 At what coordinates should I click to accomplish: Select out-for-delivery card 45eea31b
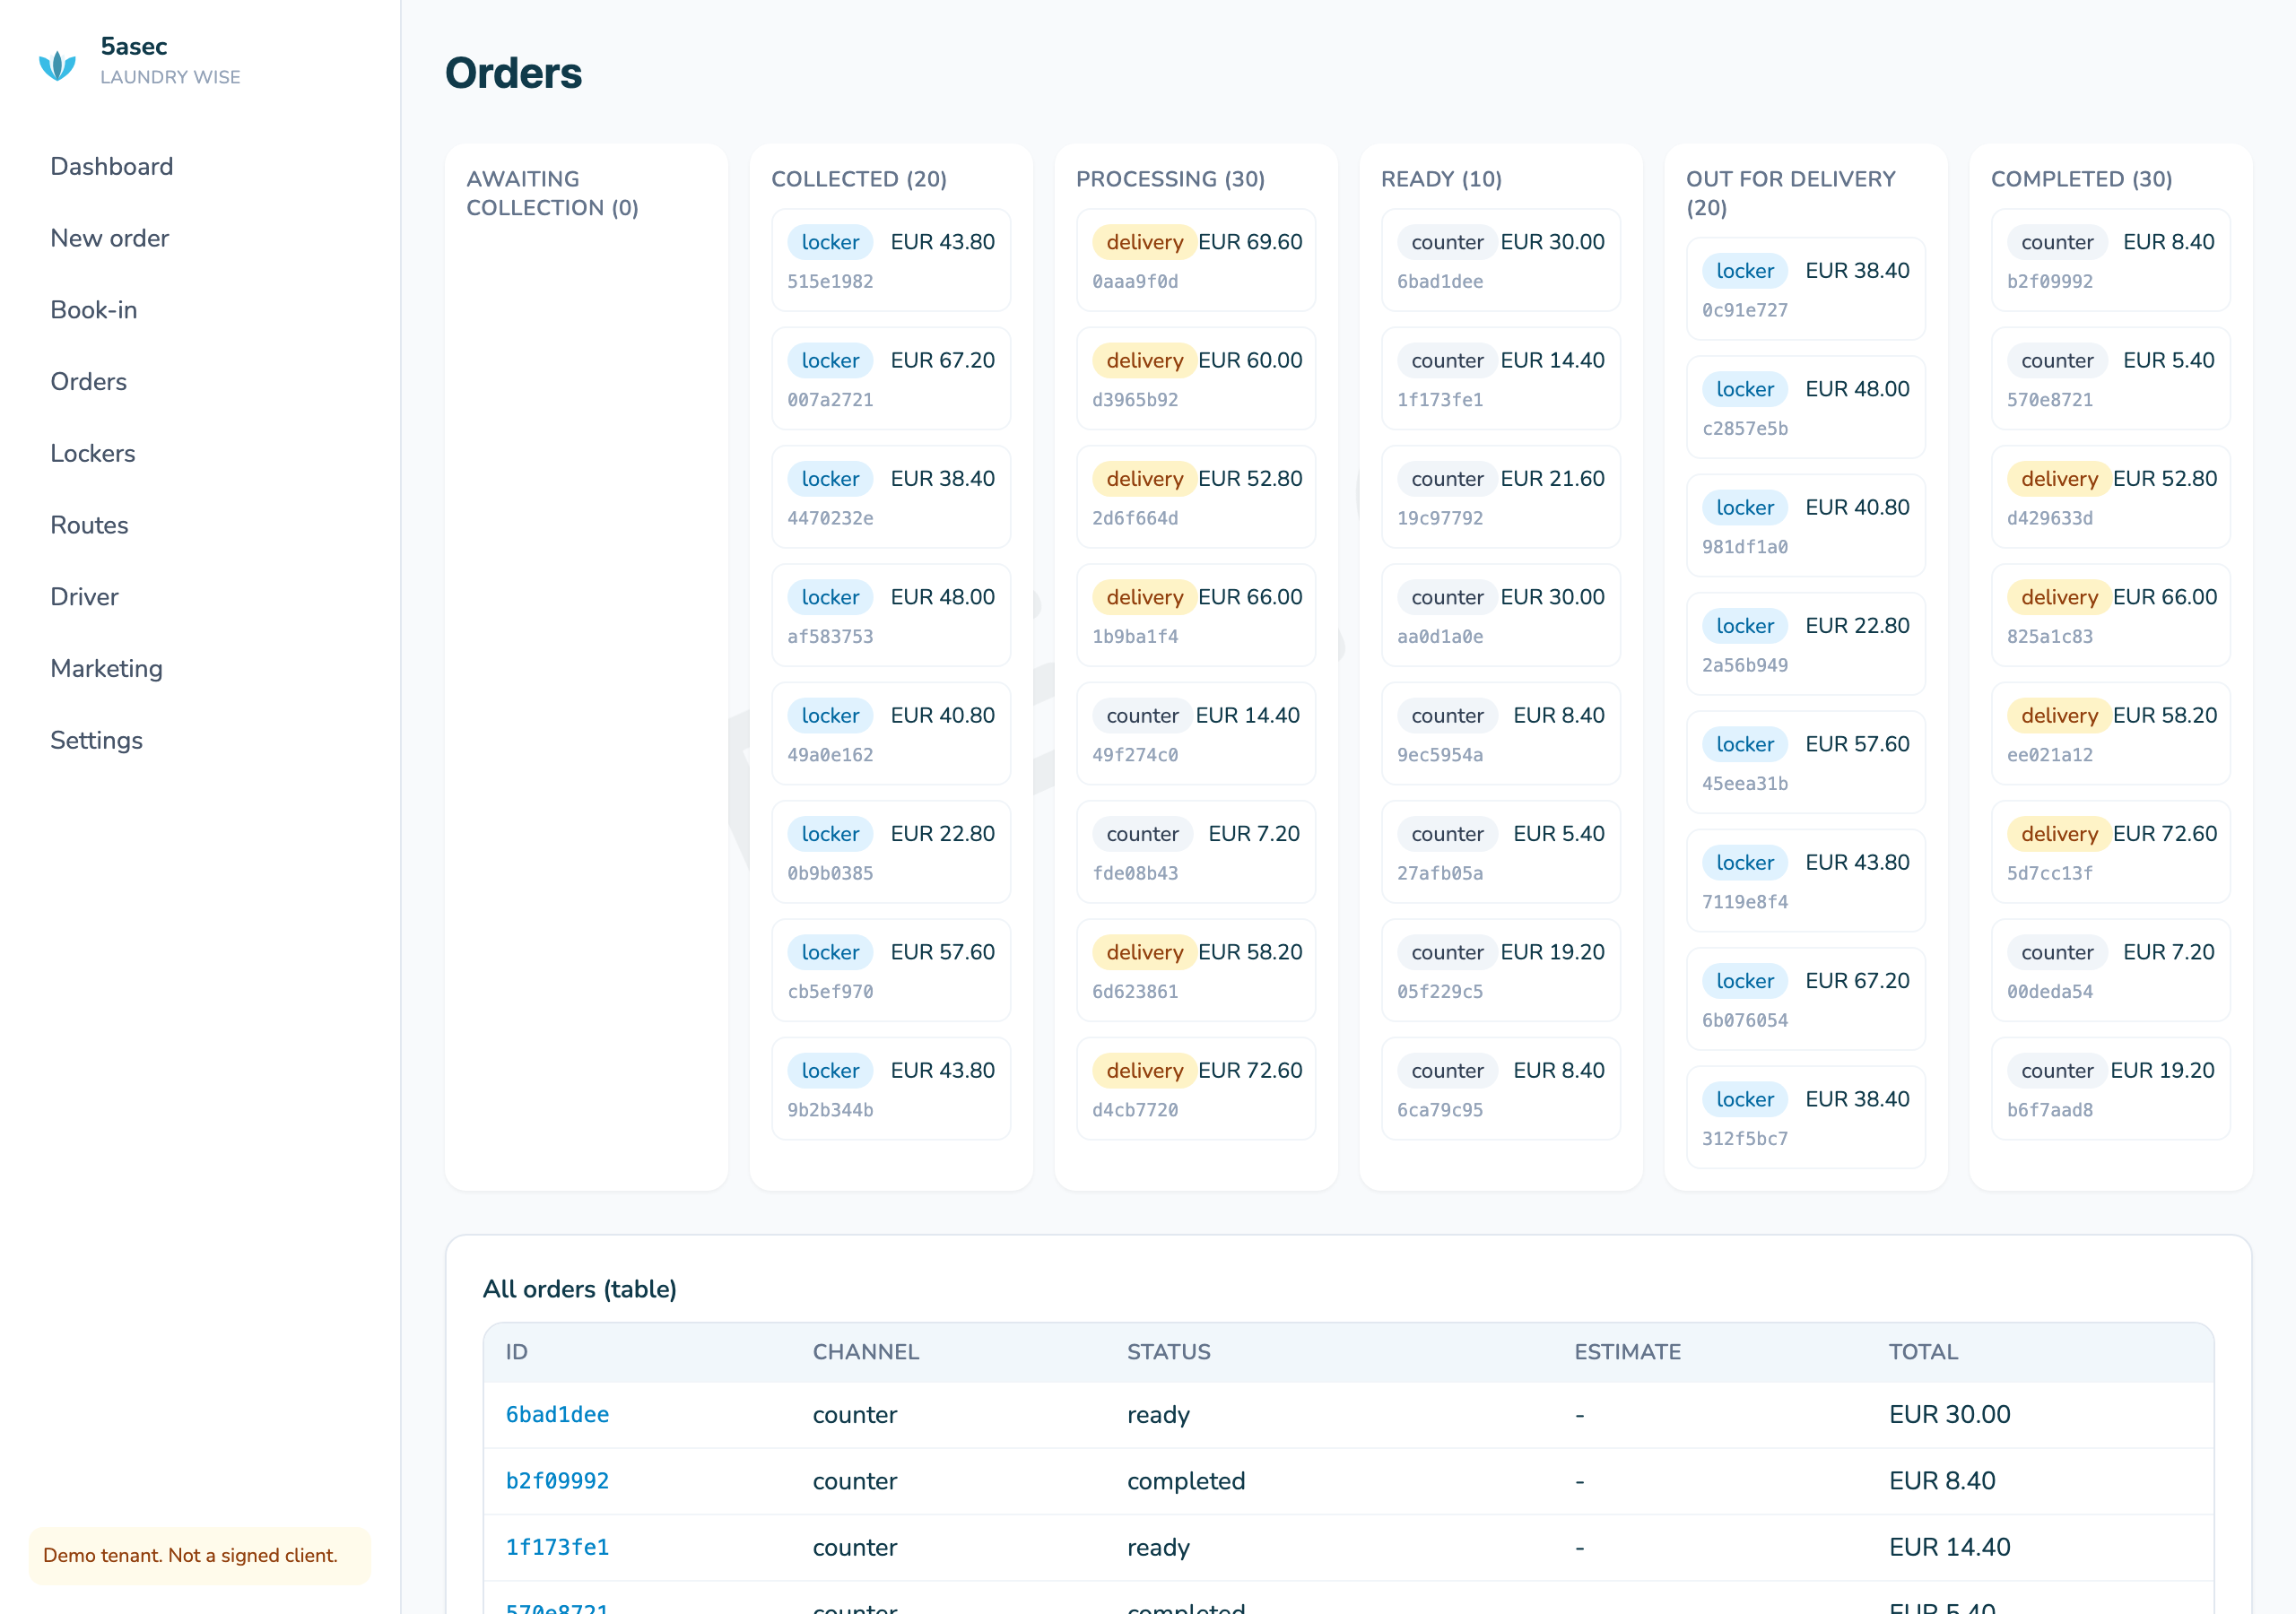point(1806,762)
